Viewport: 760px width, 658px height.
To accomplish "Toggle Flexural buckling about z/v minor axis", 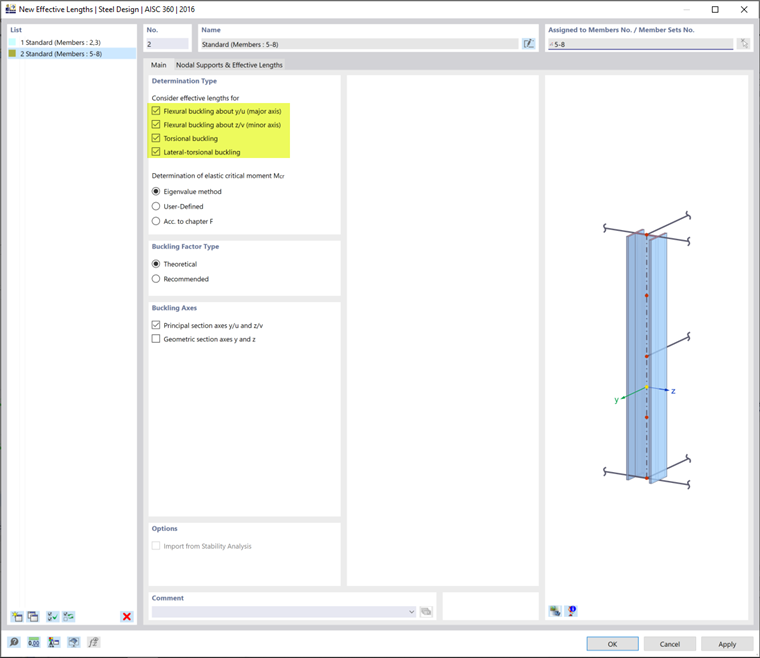I will [156, 125].
